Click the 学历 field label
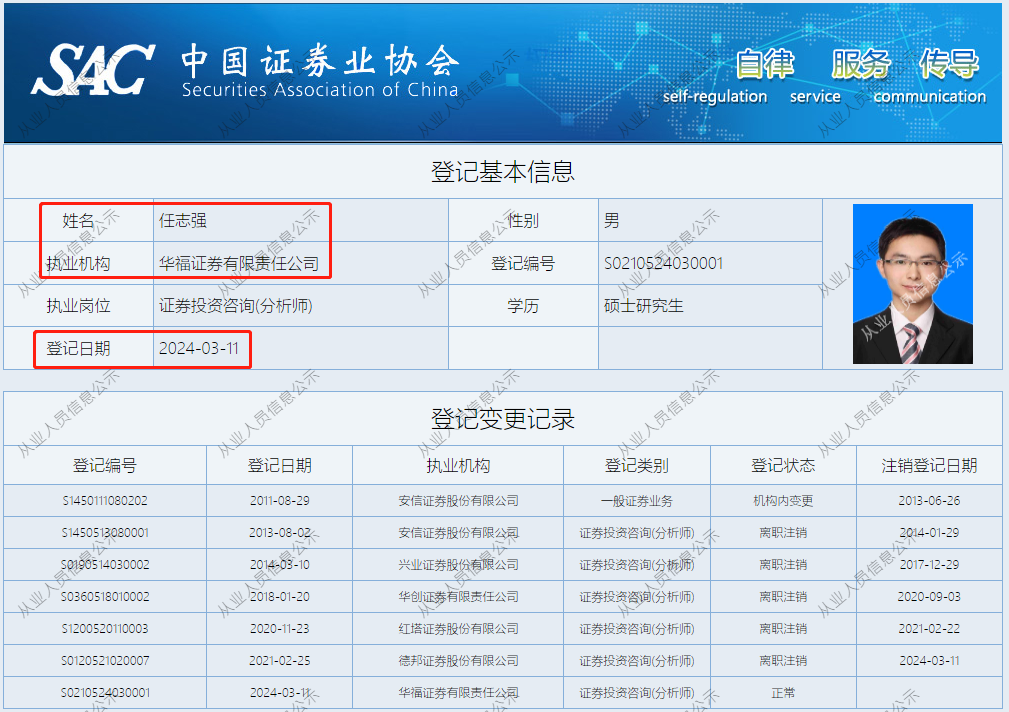 pos(523,306)
